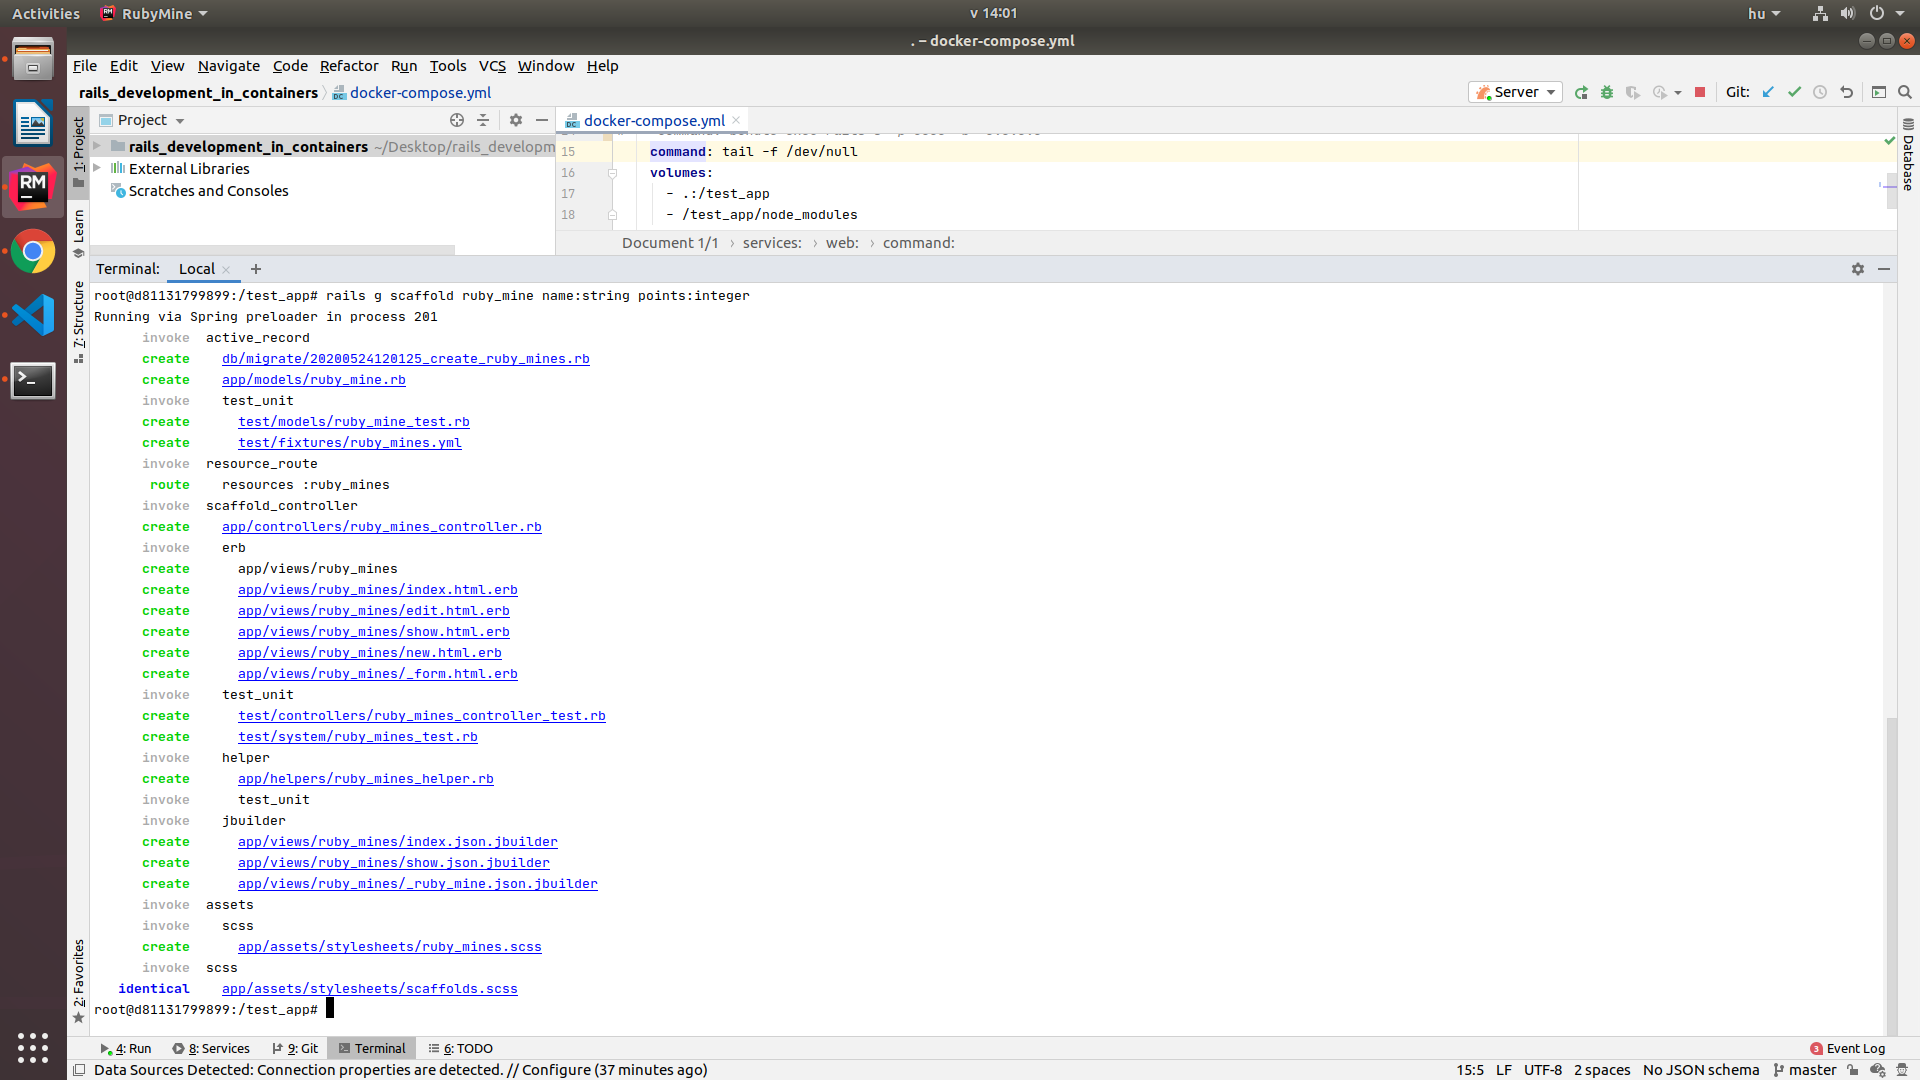Commit changes with green checkmark
Screen dimensions: 1920x1080
point(1794,92)
